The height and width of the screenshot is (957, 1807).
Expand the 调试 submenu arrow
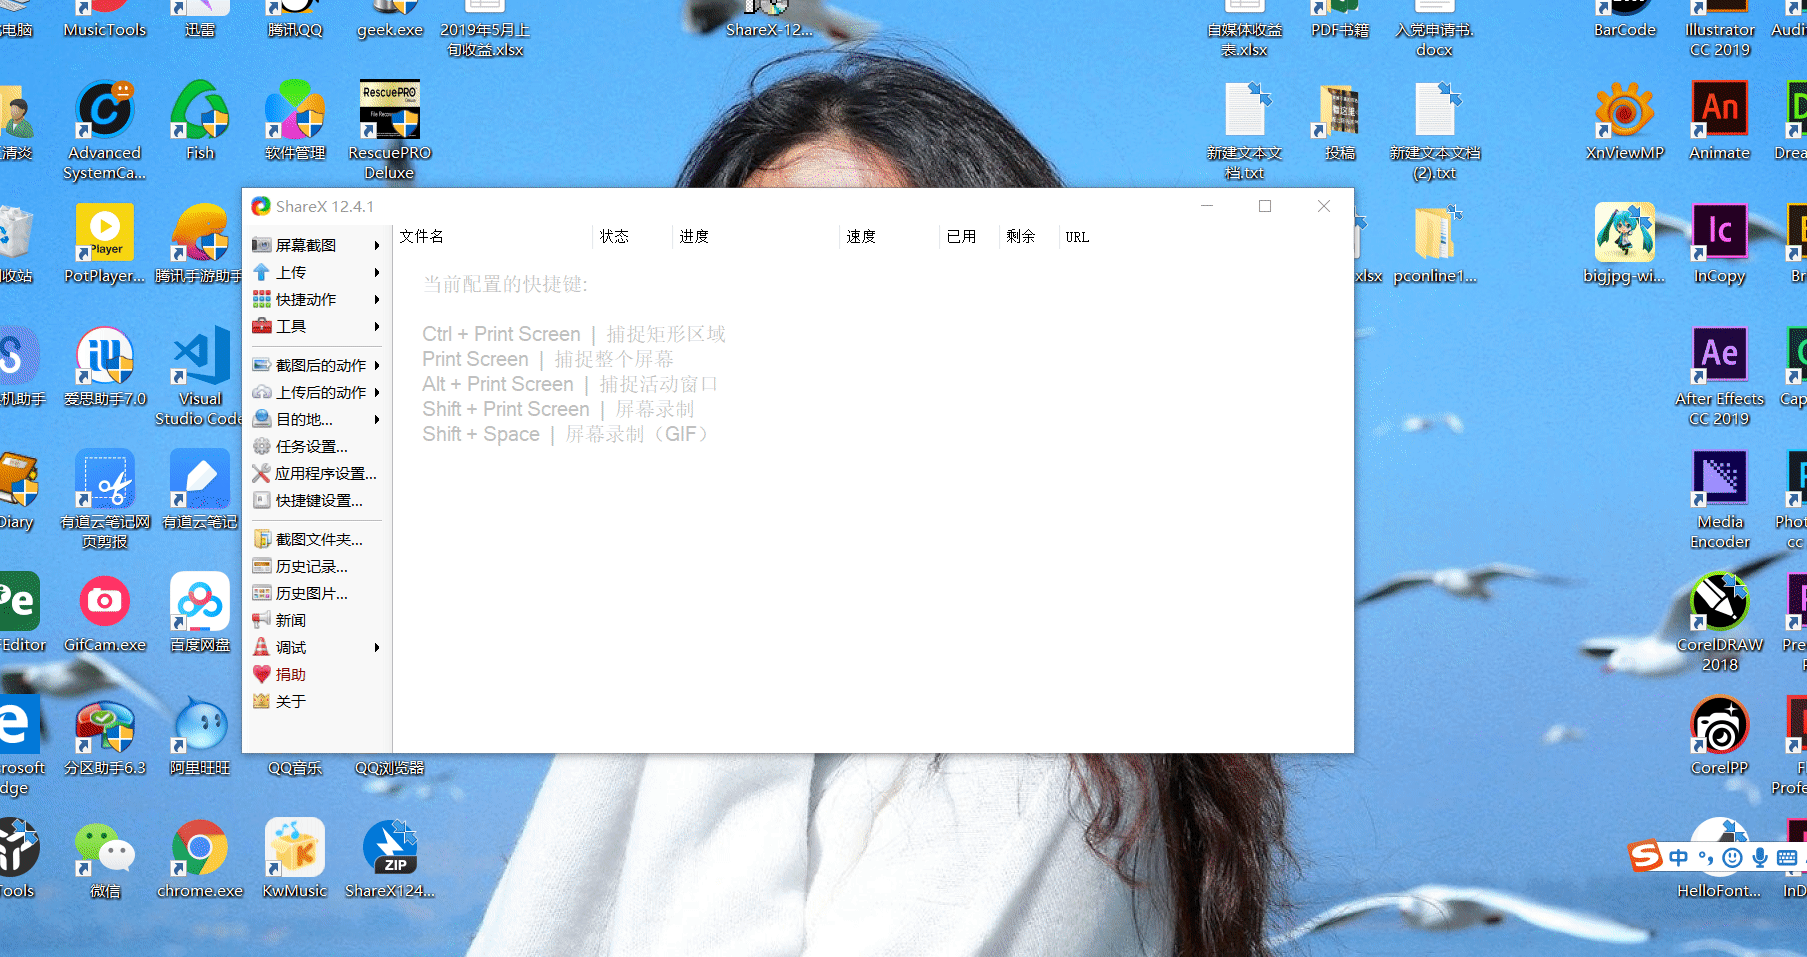tap(377, 647)
